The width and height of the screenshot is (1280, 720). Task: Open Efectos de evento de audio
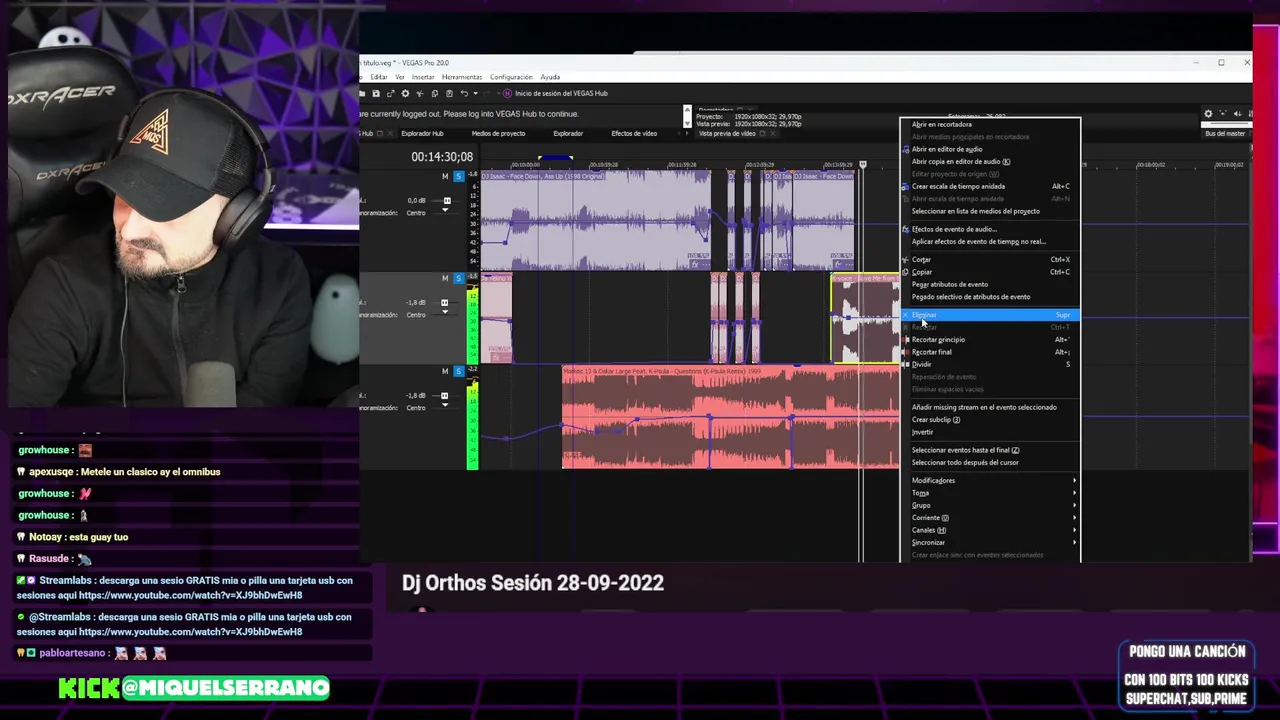(990, 229)
